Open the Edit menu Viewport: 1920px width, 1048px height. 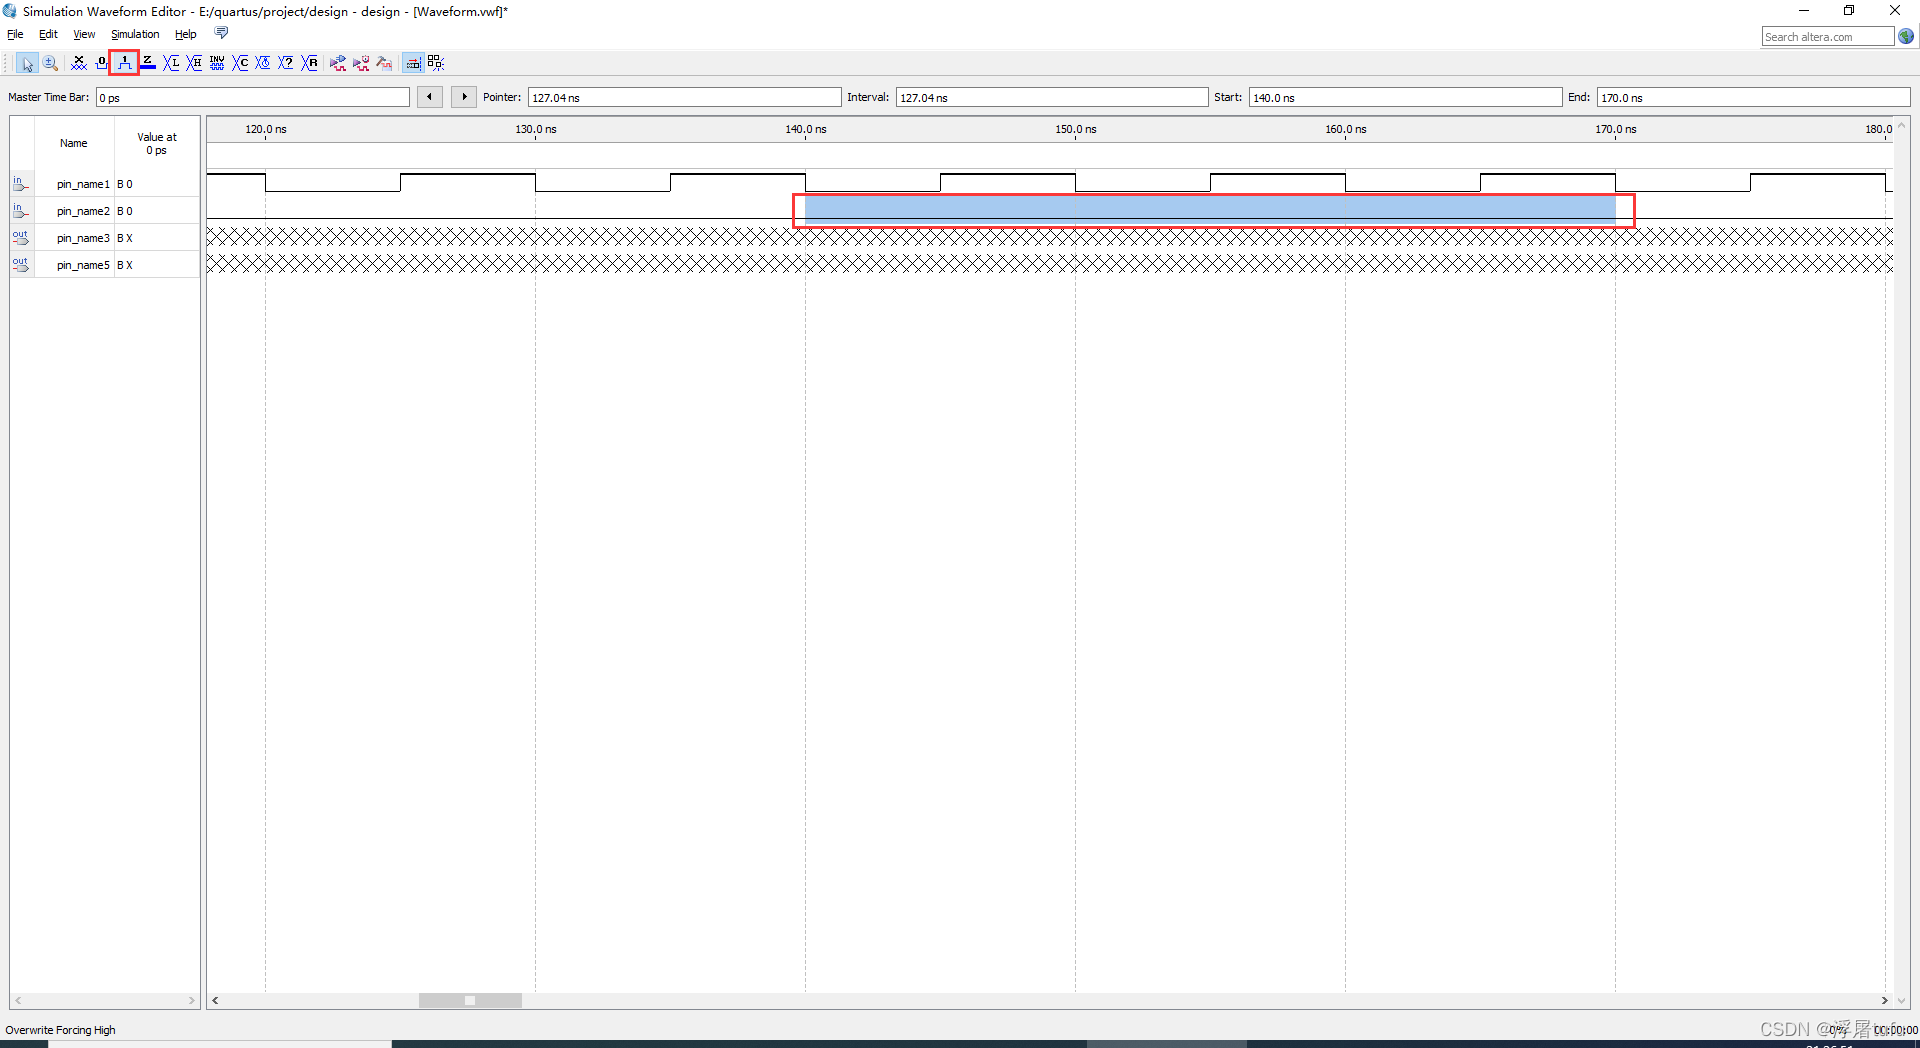(x=48, y=34)
